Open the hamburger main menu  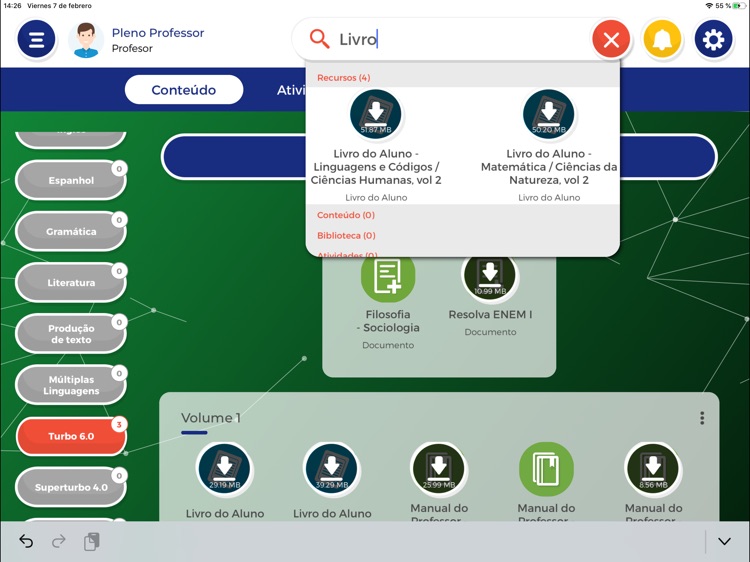click(36, 39)
